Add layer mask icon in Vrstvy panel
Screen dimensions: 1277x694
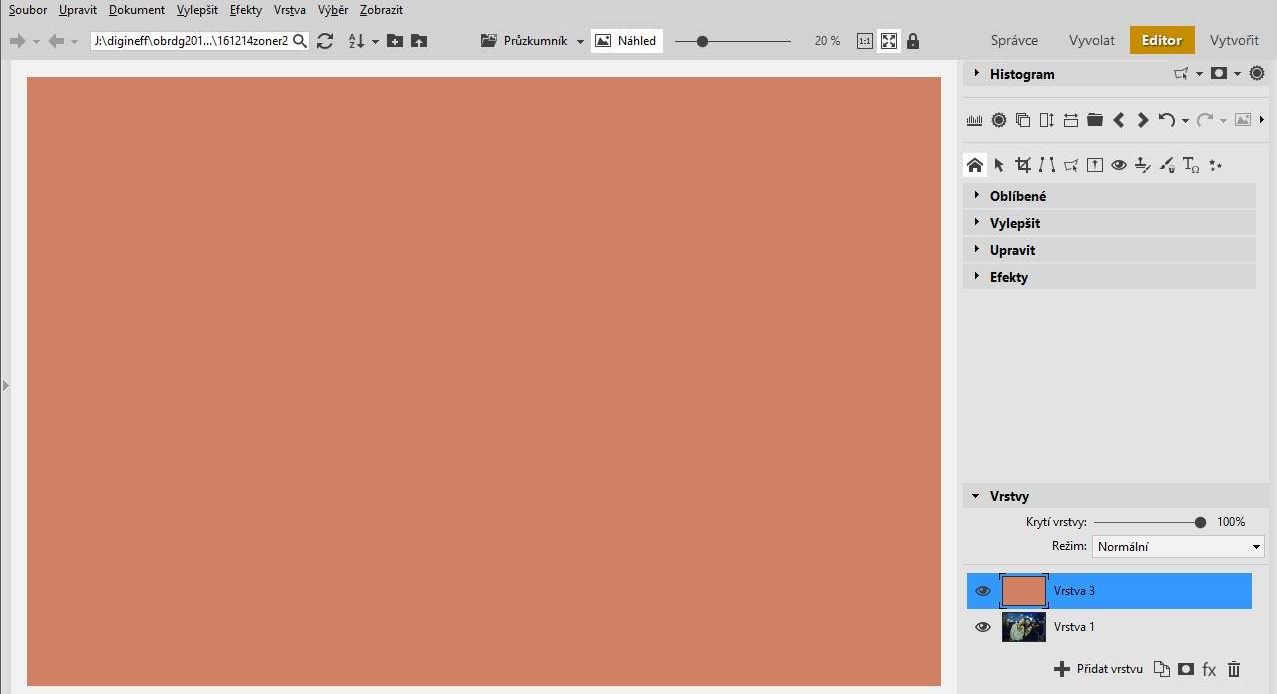coord(1186,669)
